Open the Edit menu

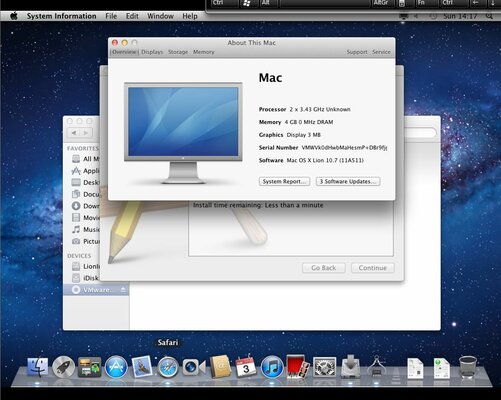[132, 16]
